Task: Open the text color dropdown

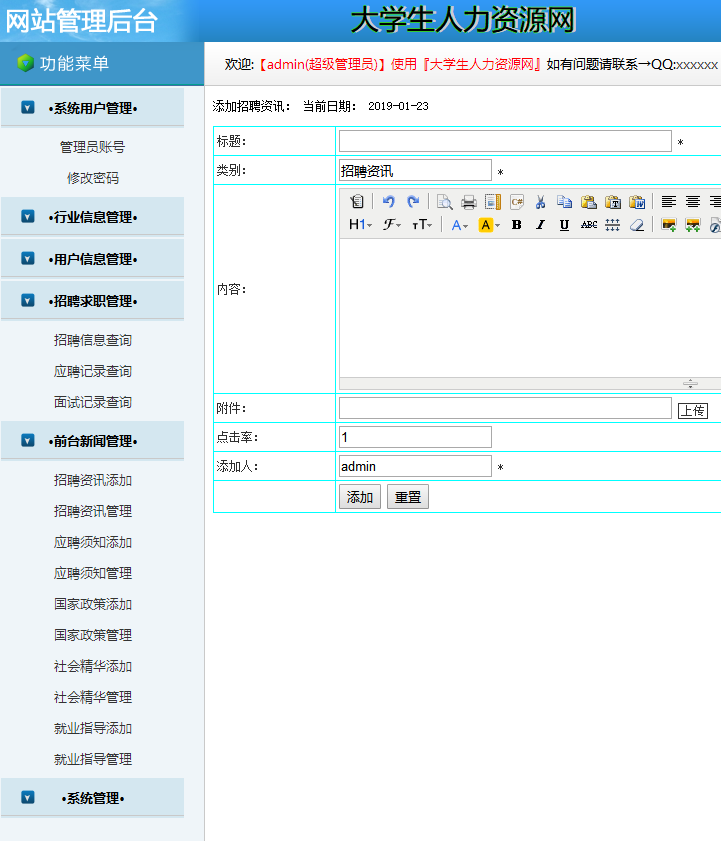Action: pos(460,225)
